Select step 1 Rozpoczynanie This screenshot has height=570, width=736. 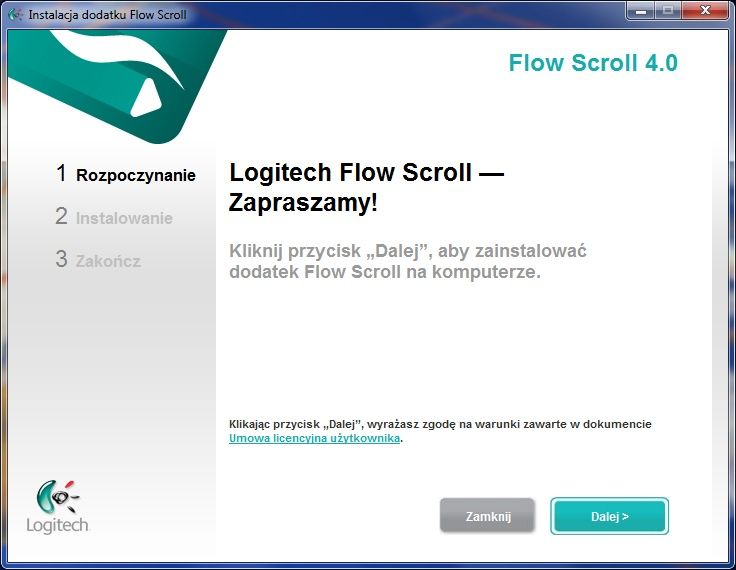coord(125,174)
